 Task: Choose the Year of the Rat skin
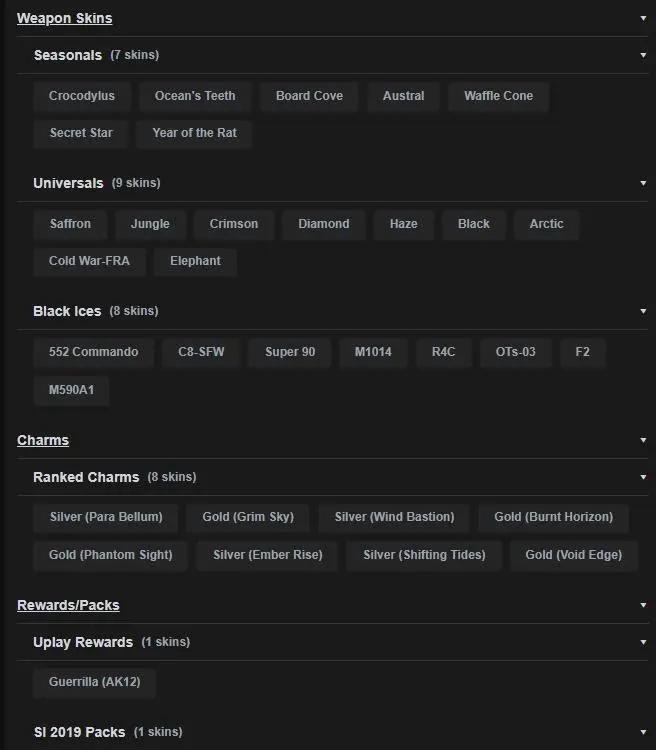(x=194, y=133)
